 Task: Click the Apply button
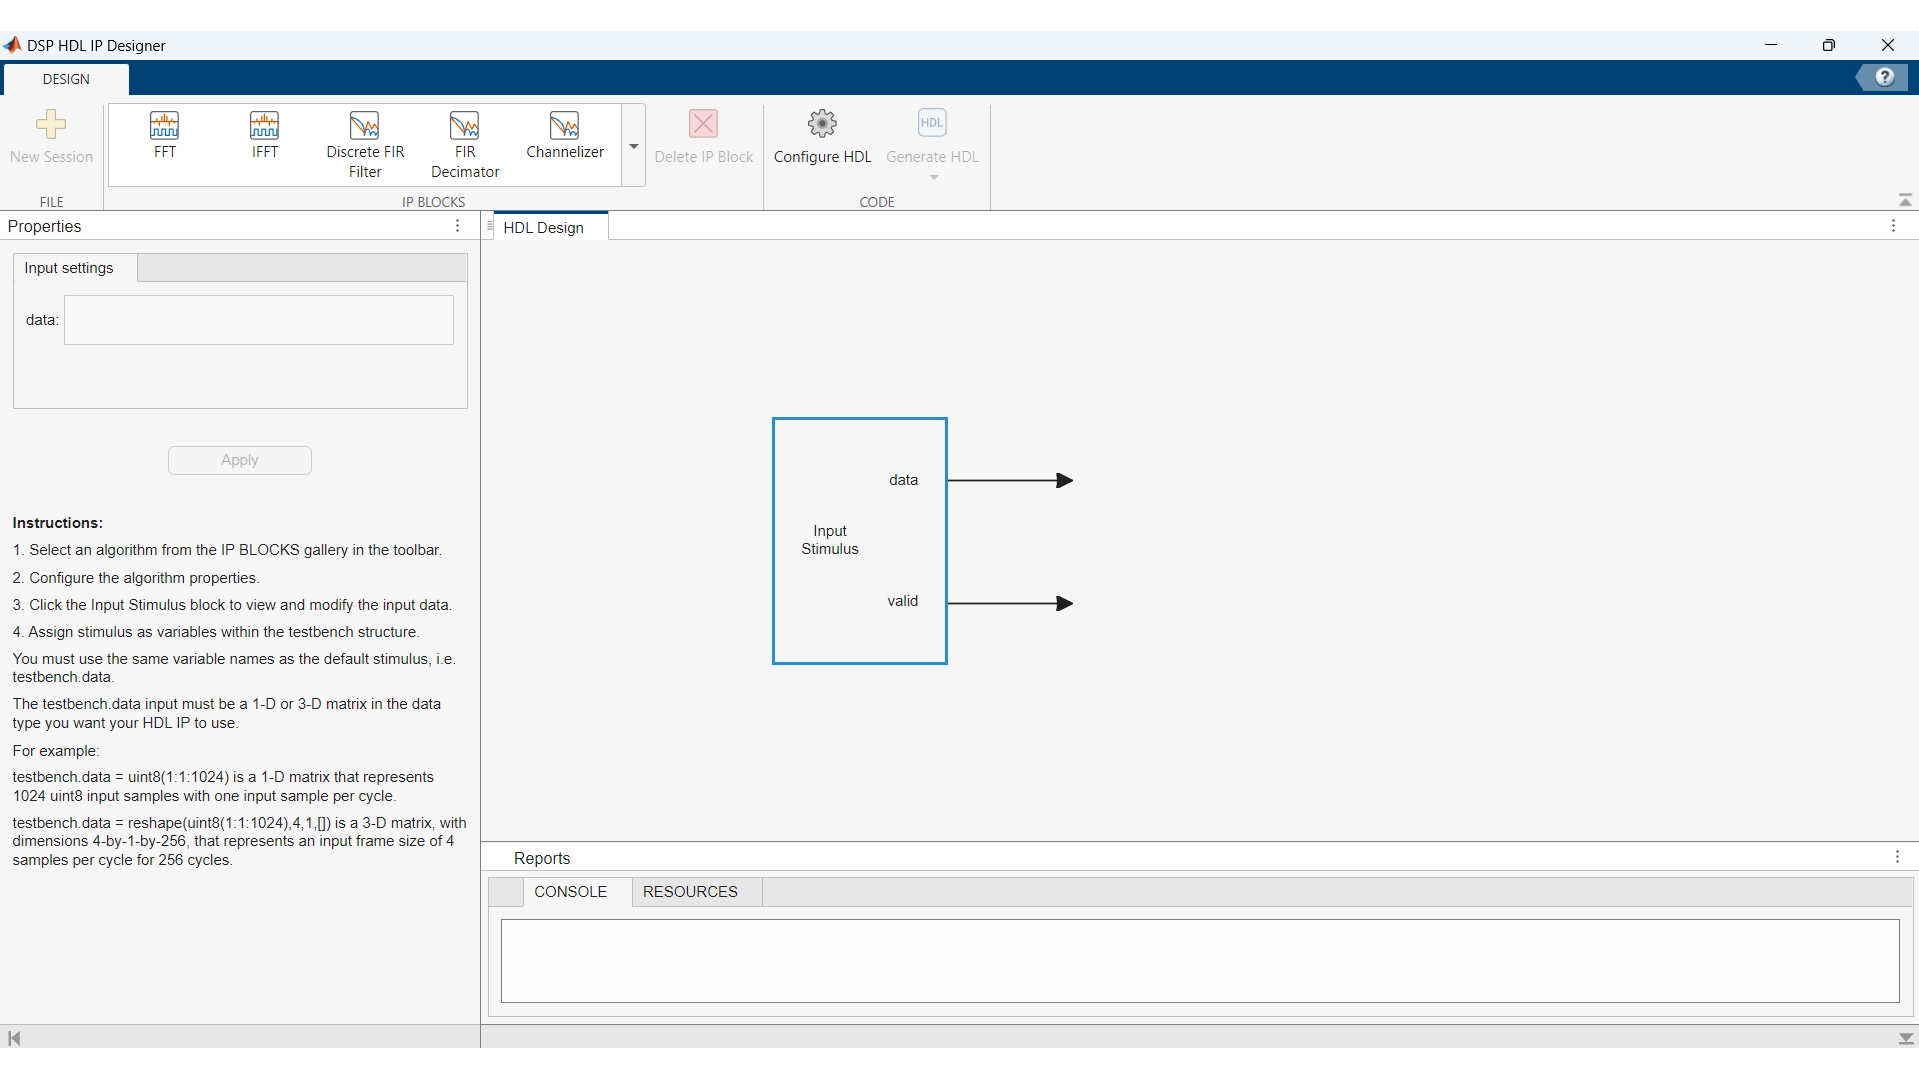(239, 460)
